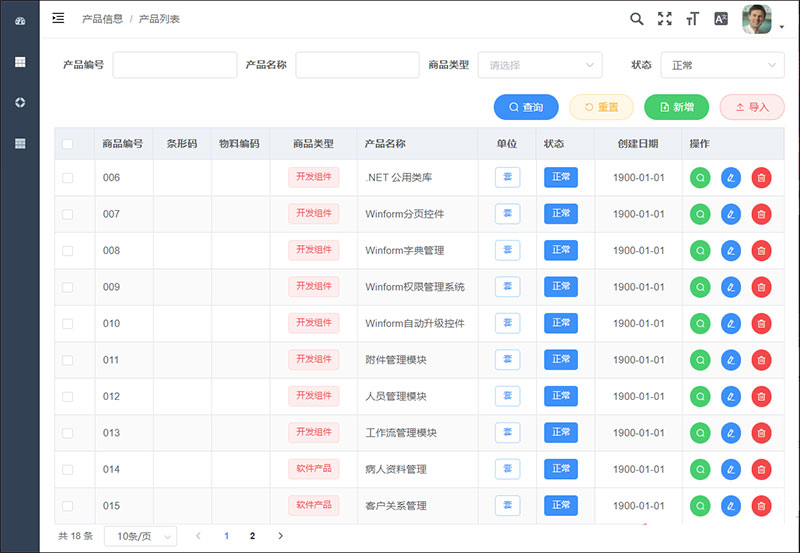Select the row checkbox for product 014

click(68, 469)
